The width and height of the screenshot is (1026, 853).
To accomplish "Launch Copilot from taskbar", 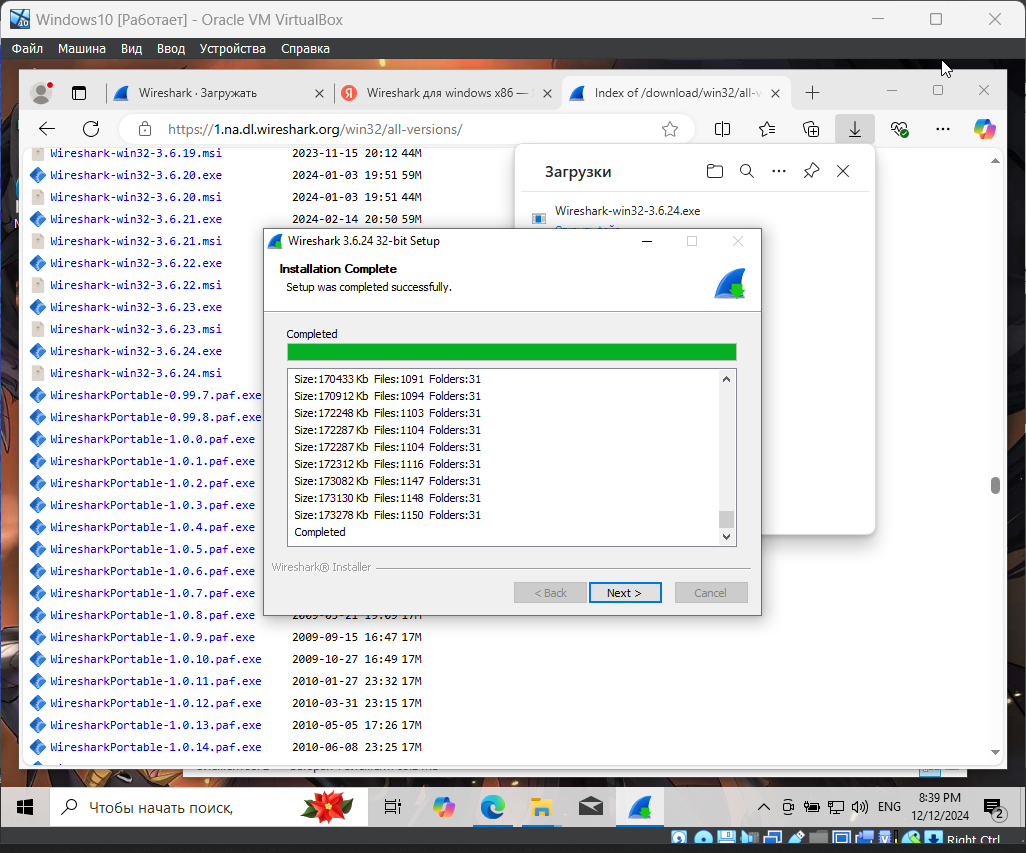I will (444, 807).
